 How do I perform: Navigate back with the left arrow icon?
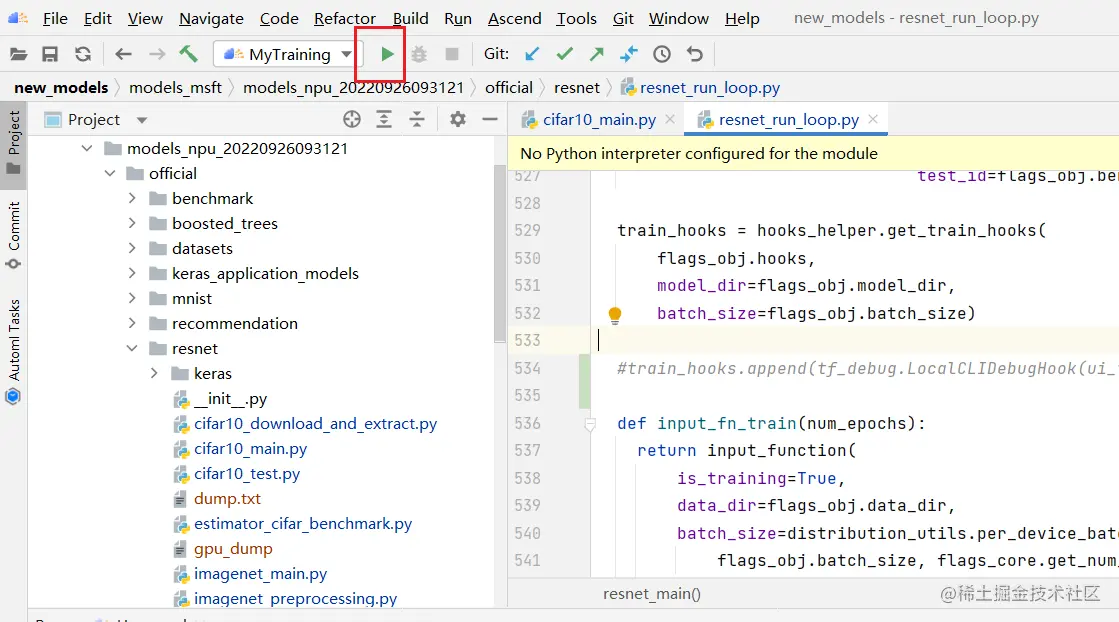point(123,54)
